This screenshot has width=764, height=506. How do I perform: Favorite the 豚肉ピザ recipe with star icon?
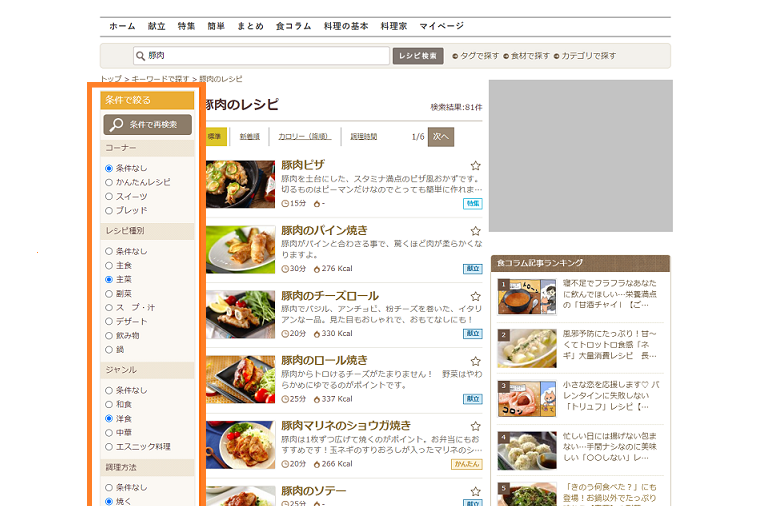pyautogui.click(x=476, y=166)
